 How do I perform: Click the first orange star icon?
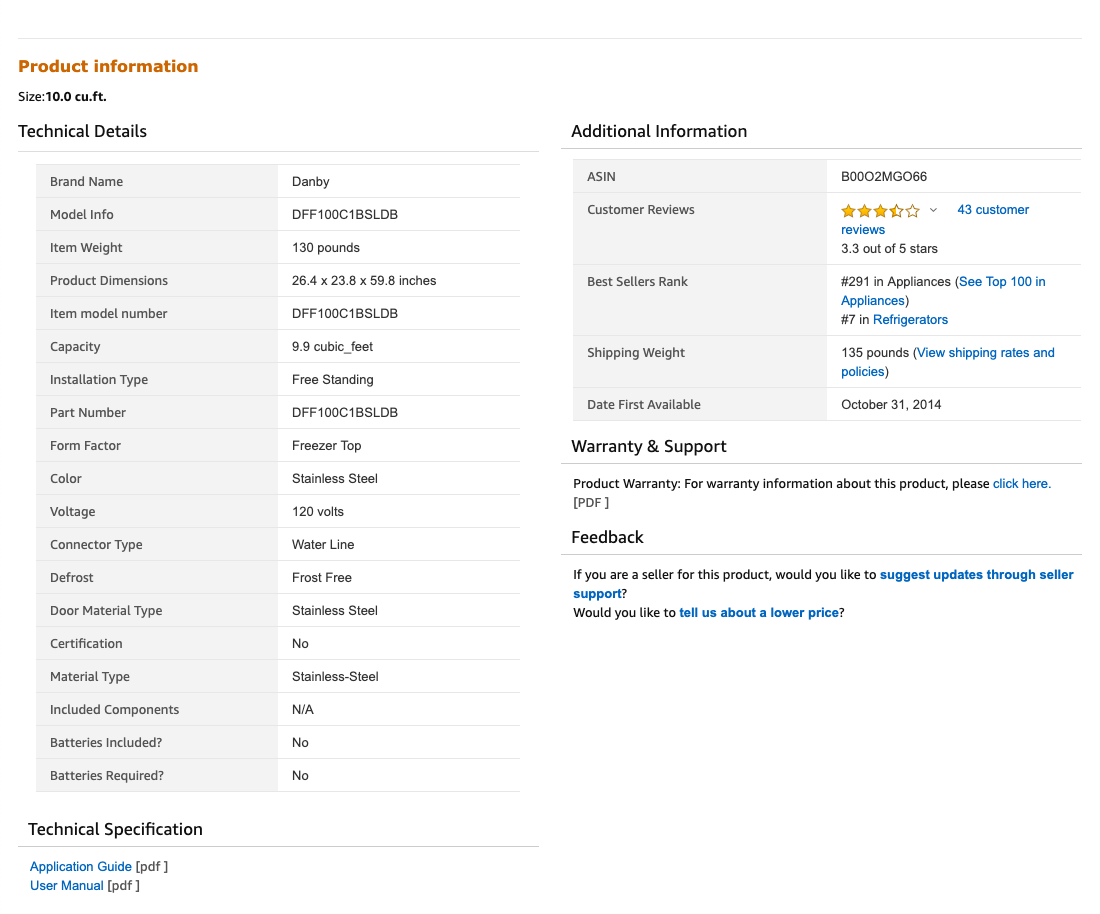pyautogui.click(x=848, y=211)
